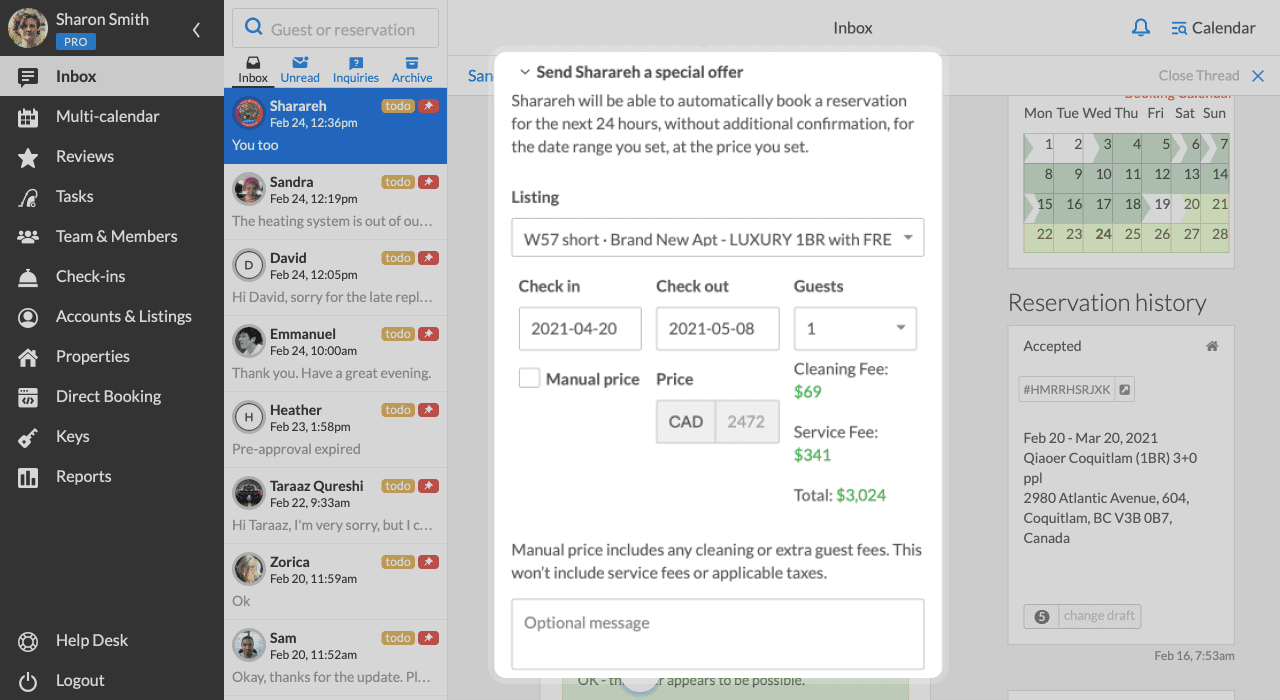This screenshot has width=1280, height=700.
Task: Click the pin icon on Sandra's conversation
Action: tap(429, 182)
